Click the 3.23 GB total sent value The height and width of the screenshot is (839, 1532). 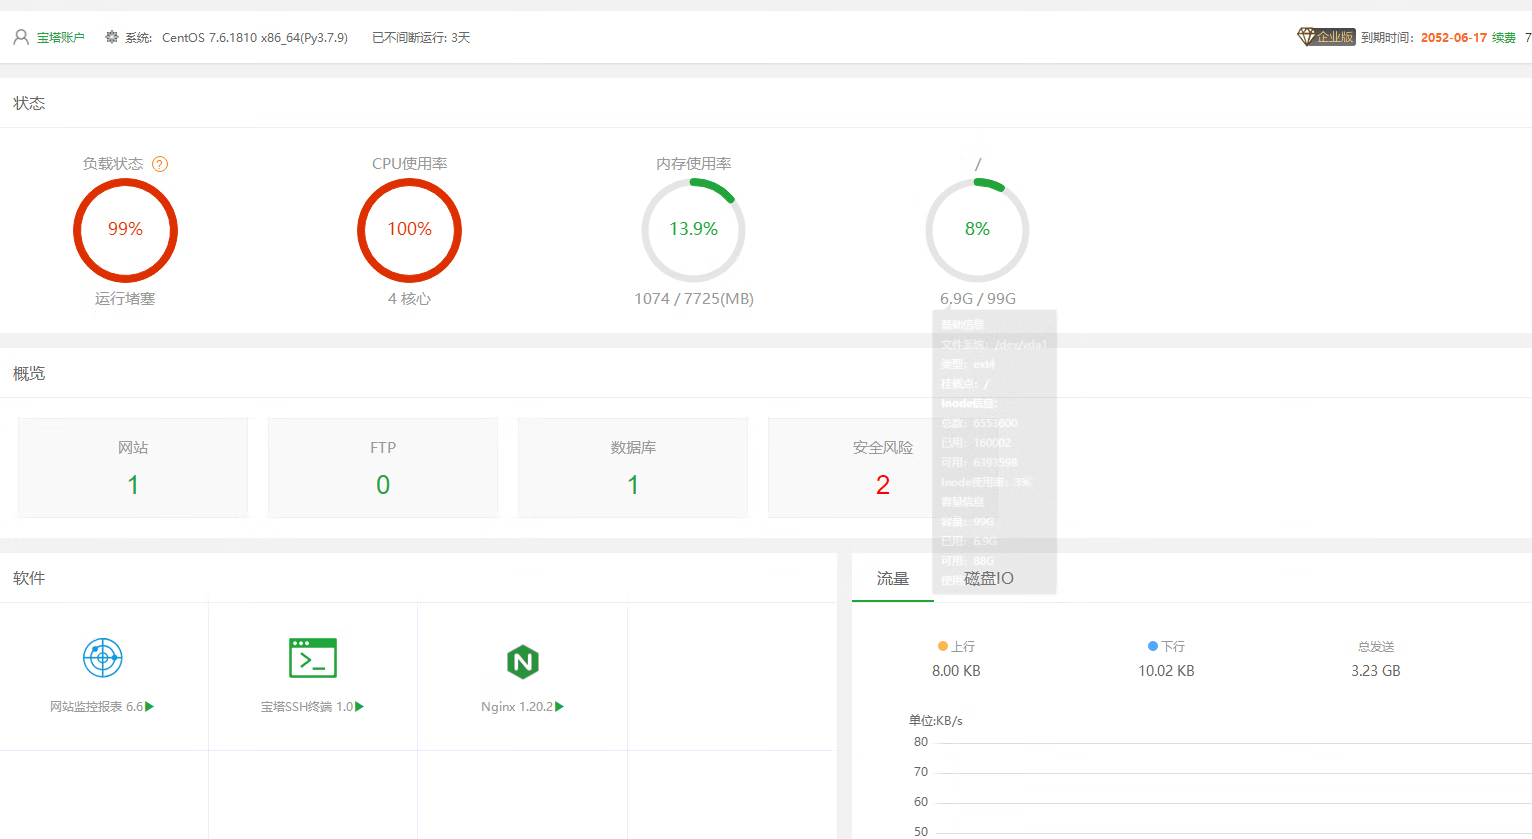coord(1376,671)
